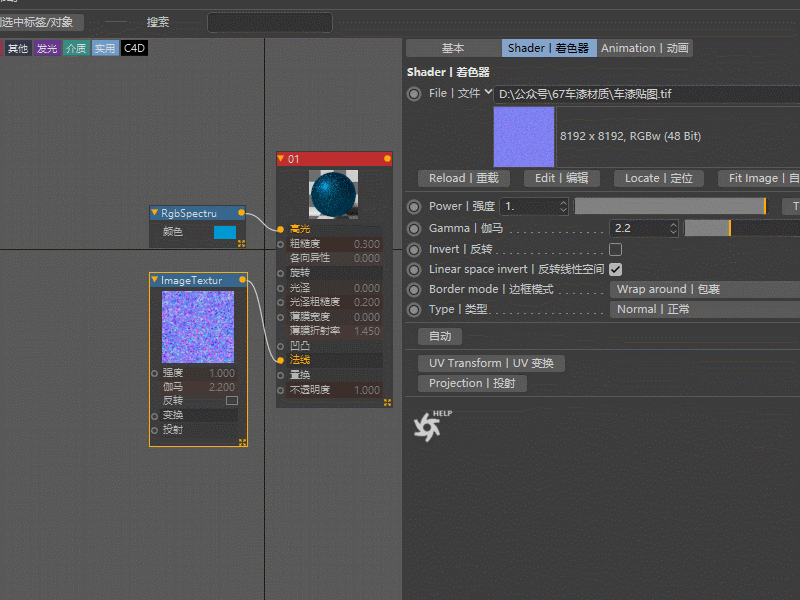Toggle the Border mode animation dot
Screen dimensions: 800x600
coord(414,290)
